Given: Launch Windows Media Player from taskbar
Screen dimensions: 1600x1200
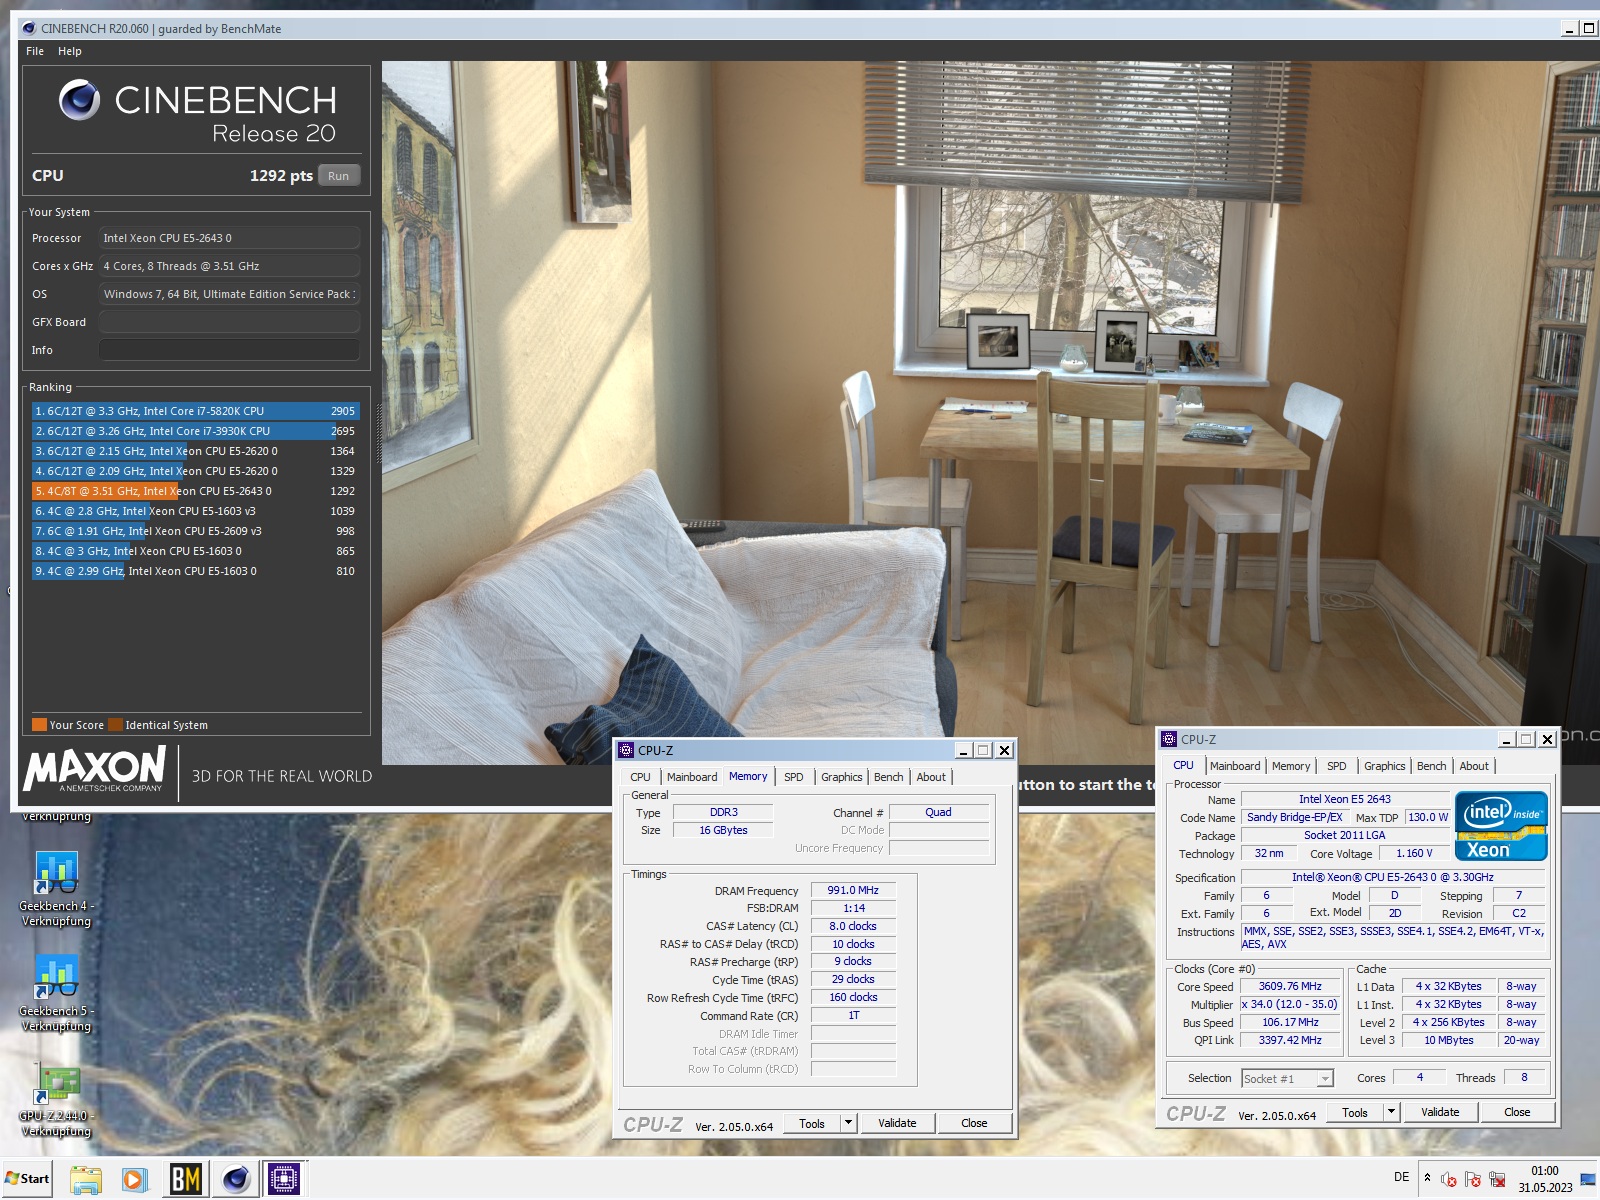Looking at the screenshot, I should 135,1180.
